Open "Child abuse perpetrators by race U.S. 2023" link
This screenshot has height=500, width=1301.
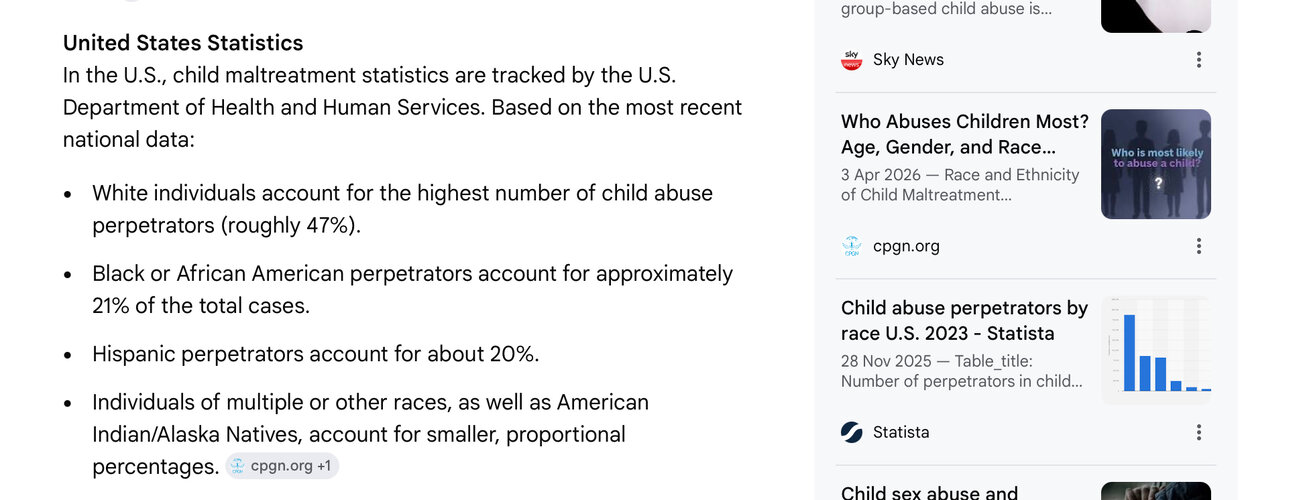[965, 321]
